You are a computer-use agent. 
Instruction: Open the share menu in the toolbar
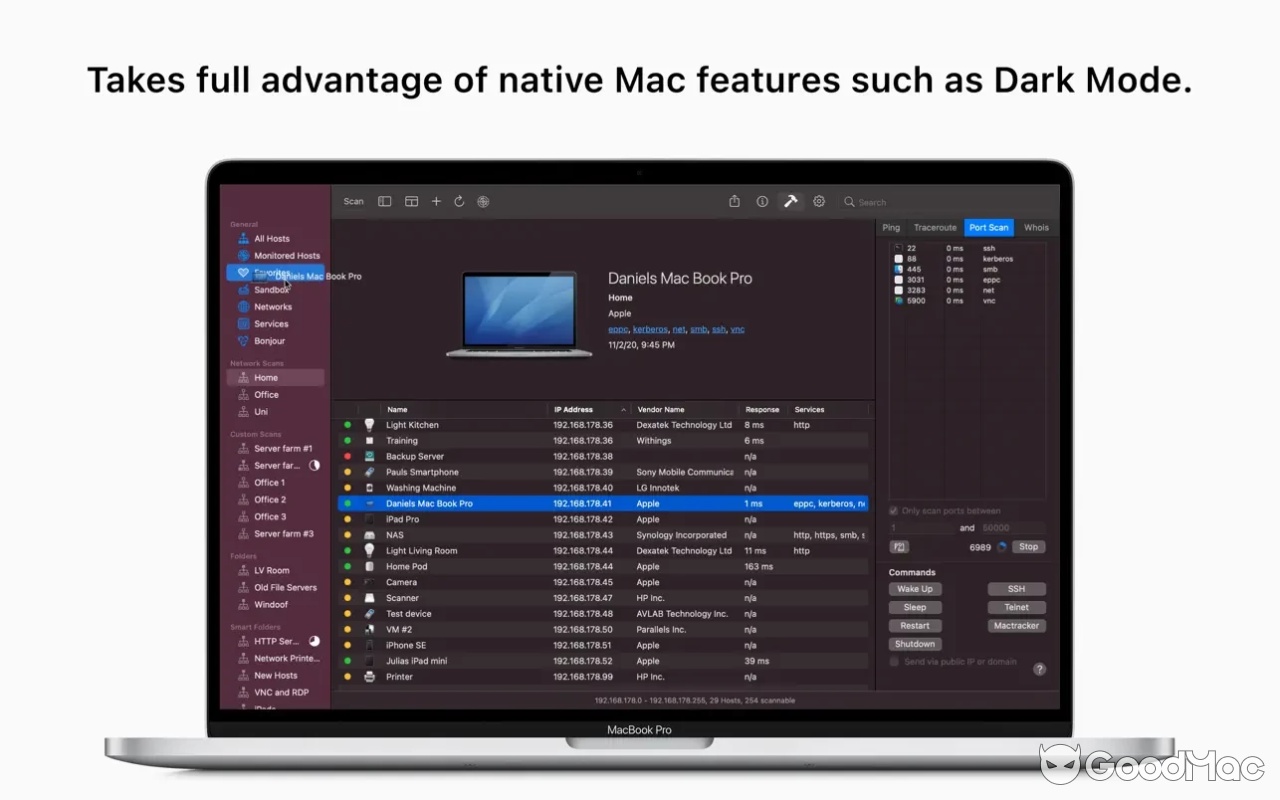(x=734, y=201)
